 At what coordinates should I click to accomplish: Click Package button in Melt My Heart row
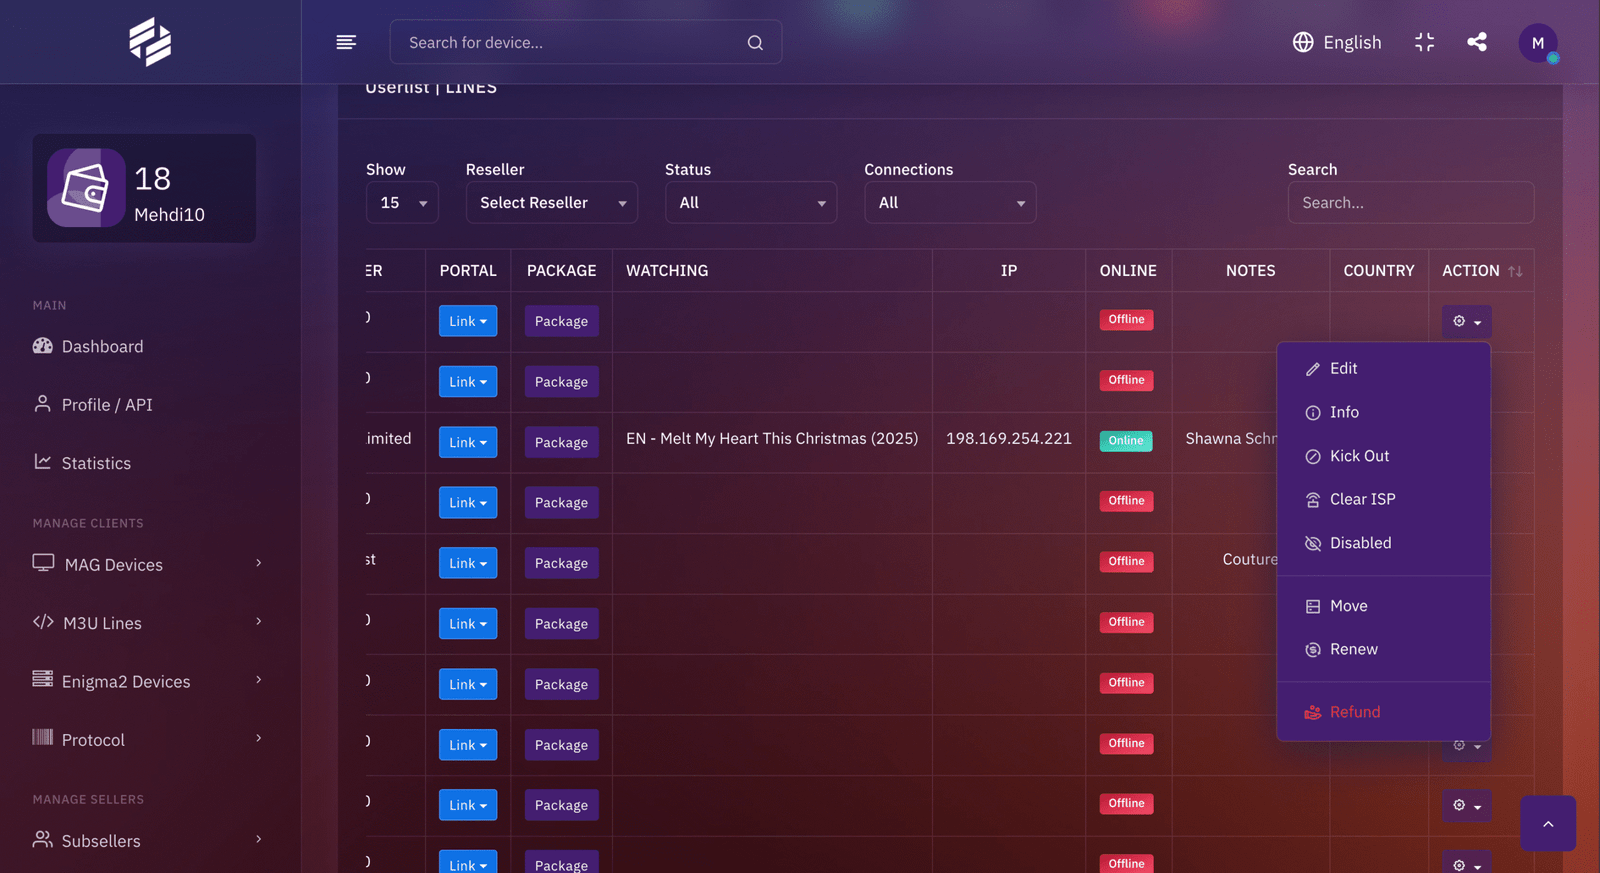click(x=561, y=442)
